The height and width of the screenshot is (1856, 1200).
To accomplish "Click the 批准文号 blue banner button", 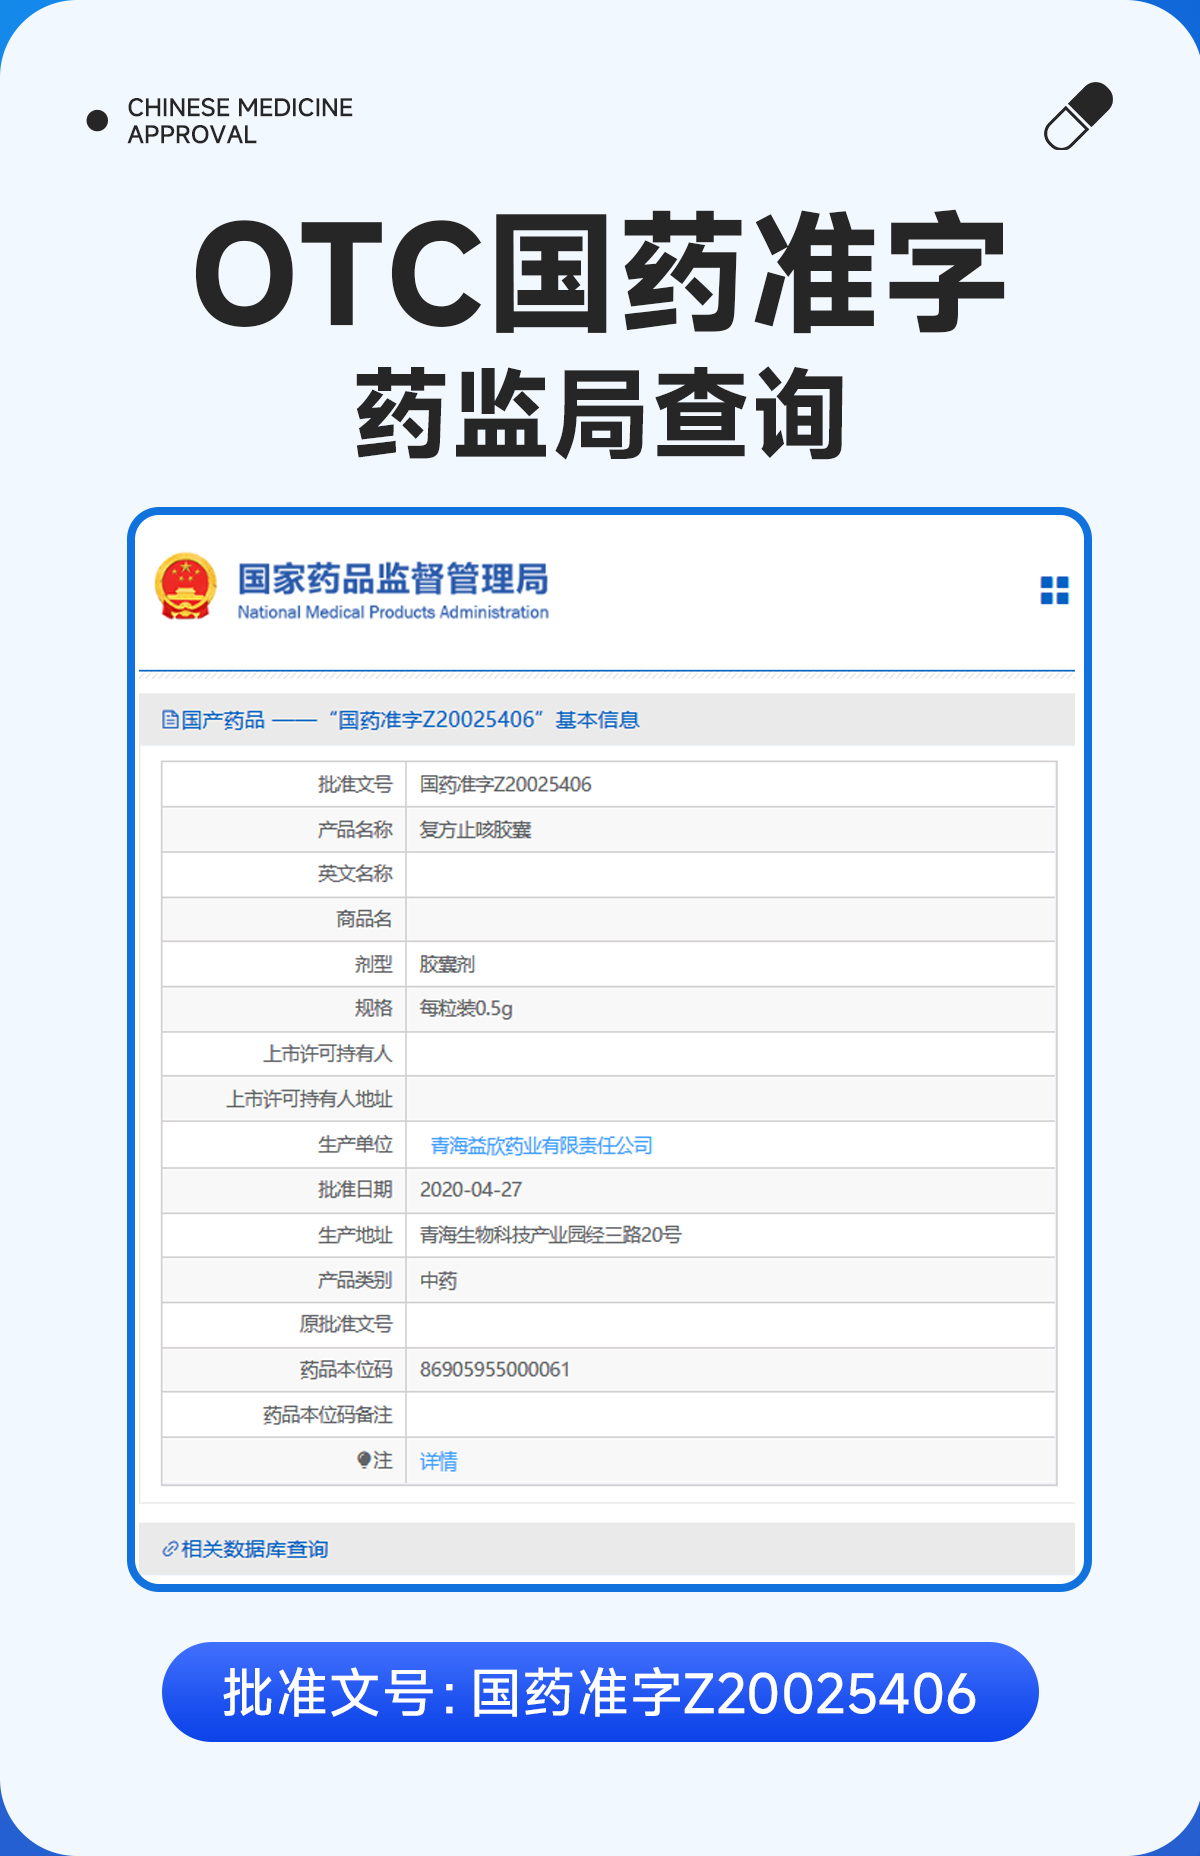I will 600,1692.
